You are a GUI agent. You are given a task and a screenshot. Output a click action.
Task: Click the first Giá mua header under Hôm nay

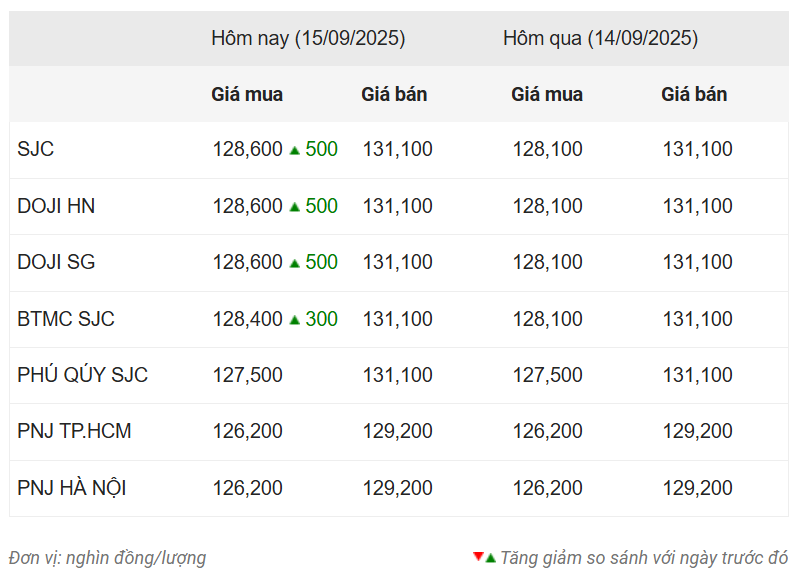tap(247, 94)
